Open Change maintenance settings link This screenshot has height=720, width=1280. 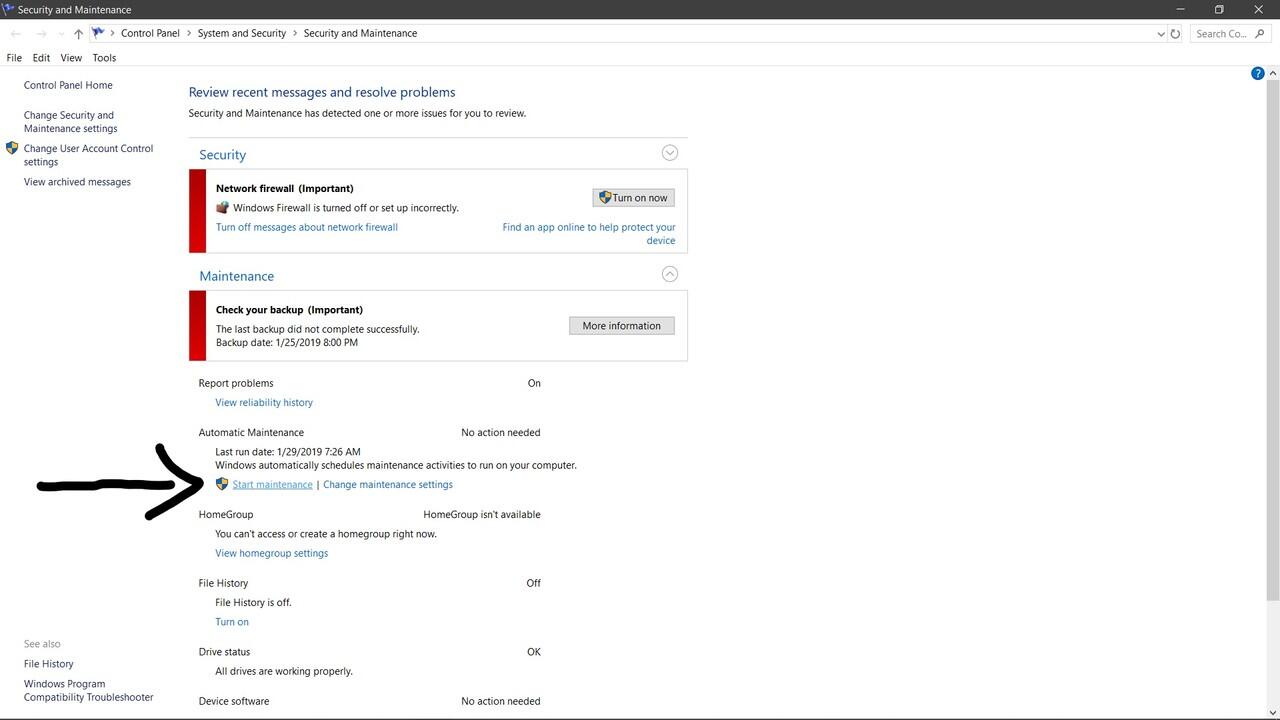click(x=388, y=485)
